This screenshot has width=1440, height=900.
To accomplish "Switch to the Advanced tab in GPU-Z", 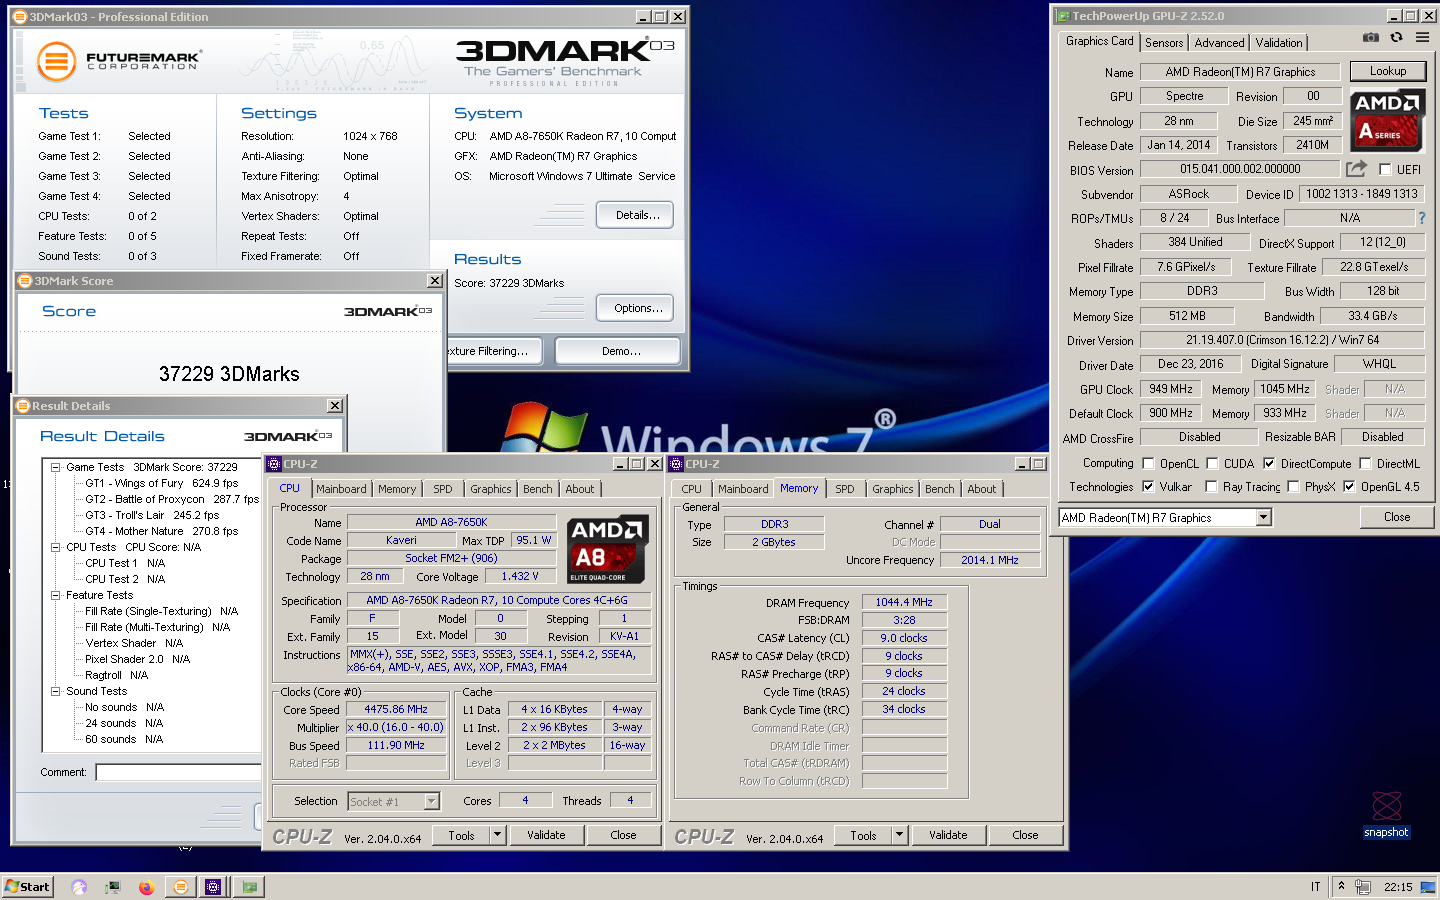I will (1219, 43).
